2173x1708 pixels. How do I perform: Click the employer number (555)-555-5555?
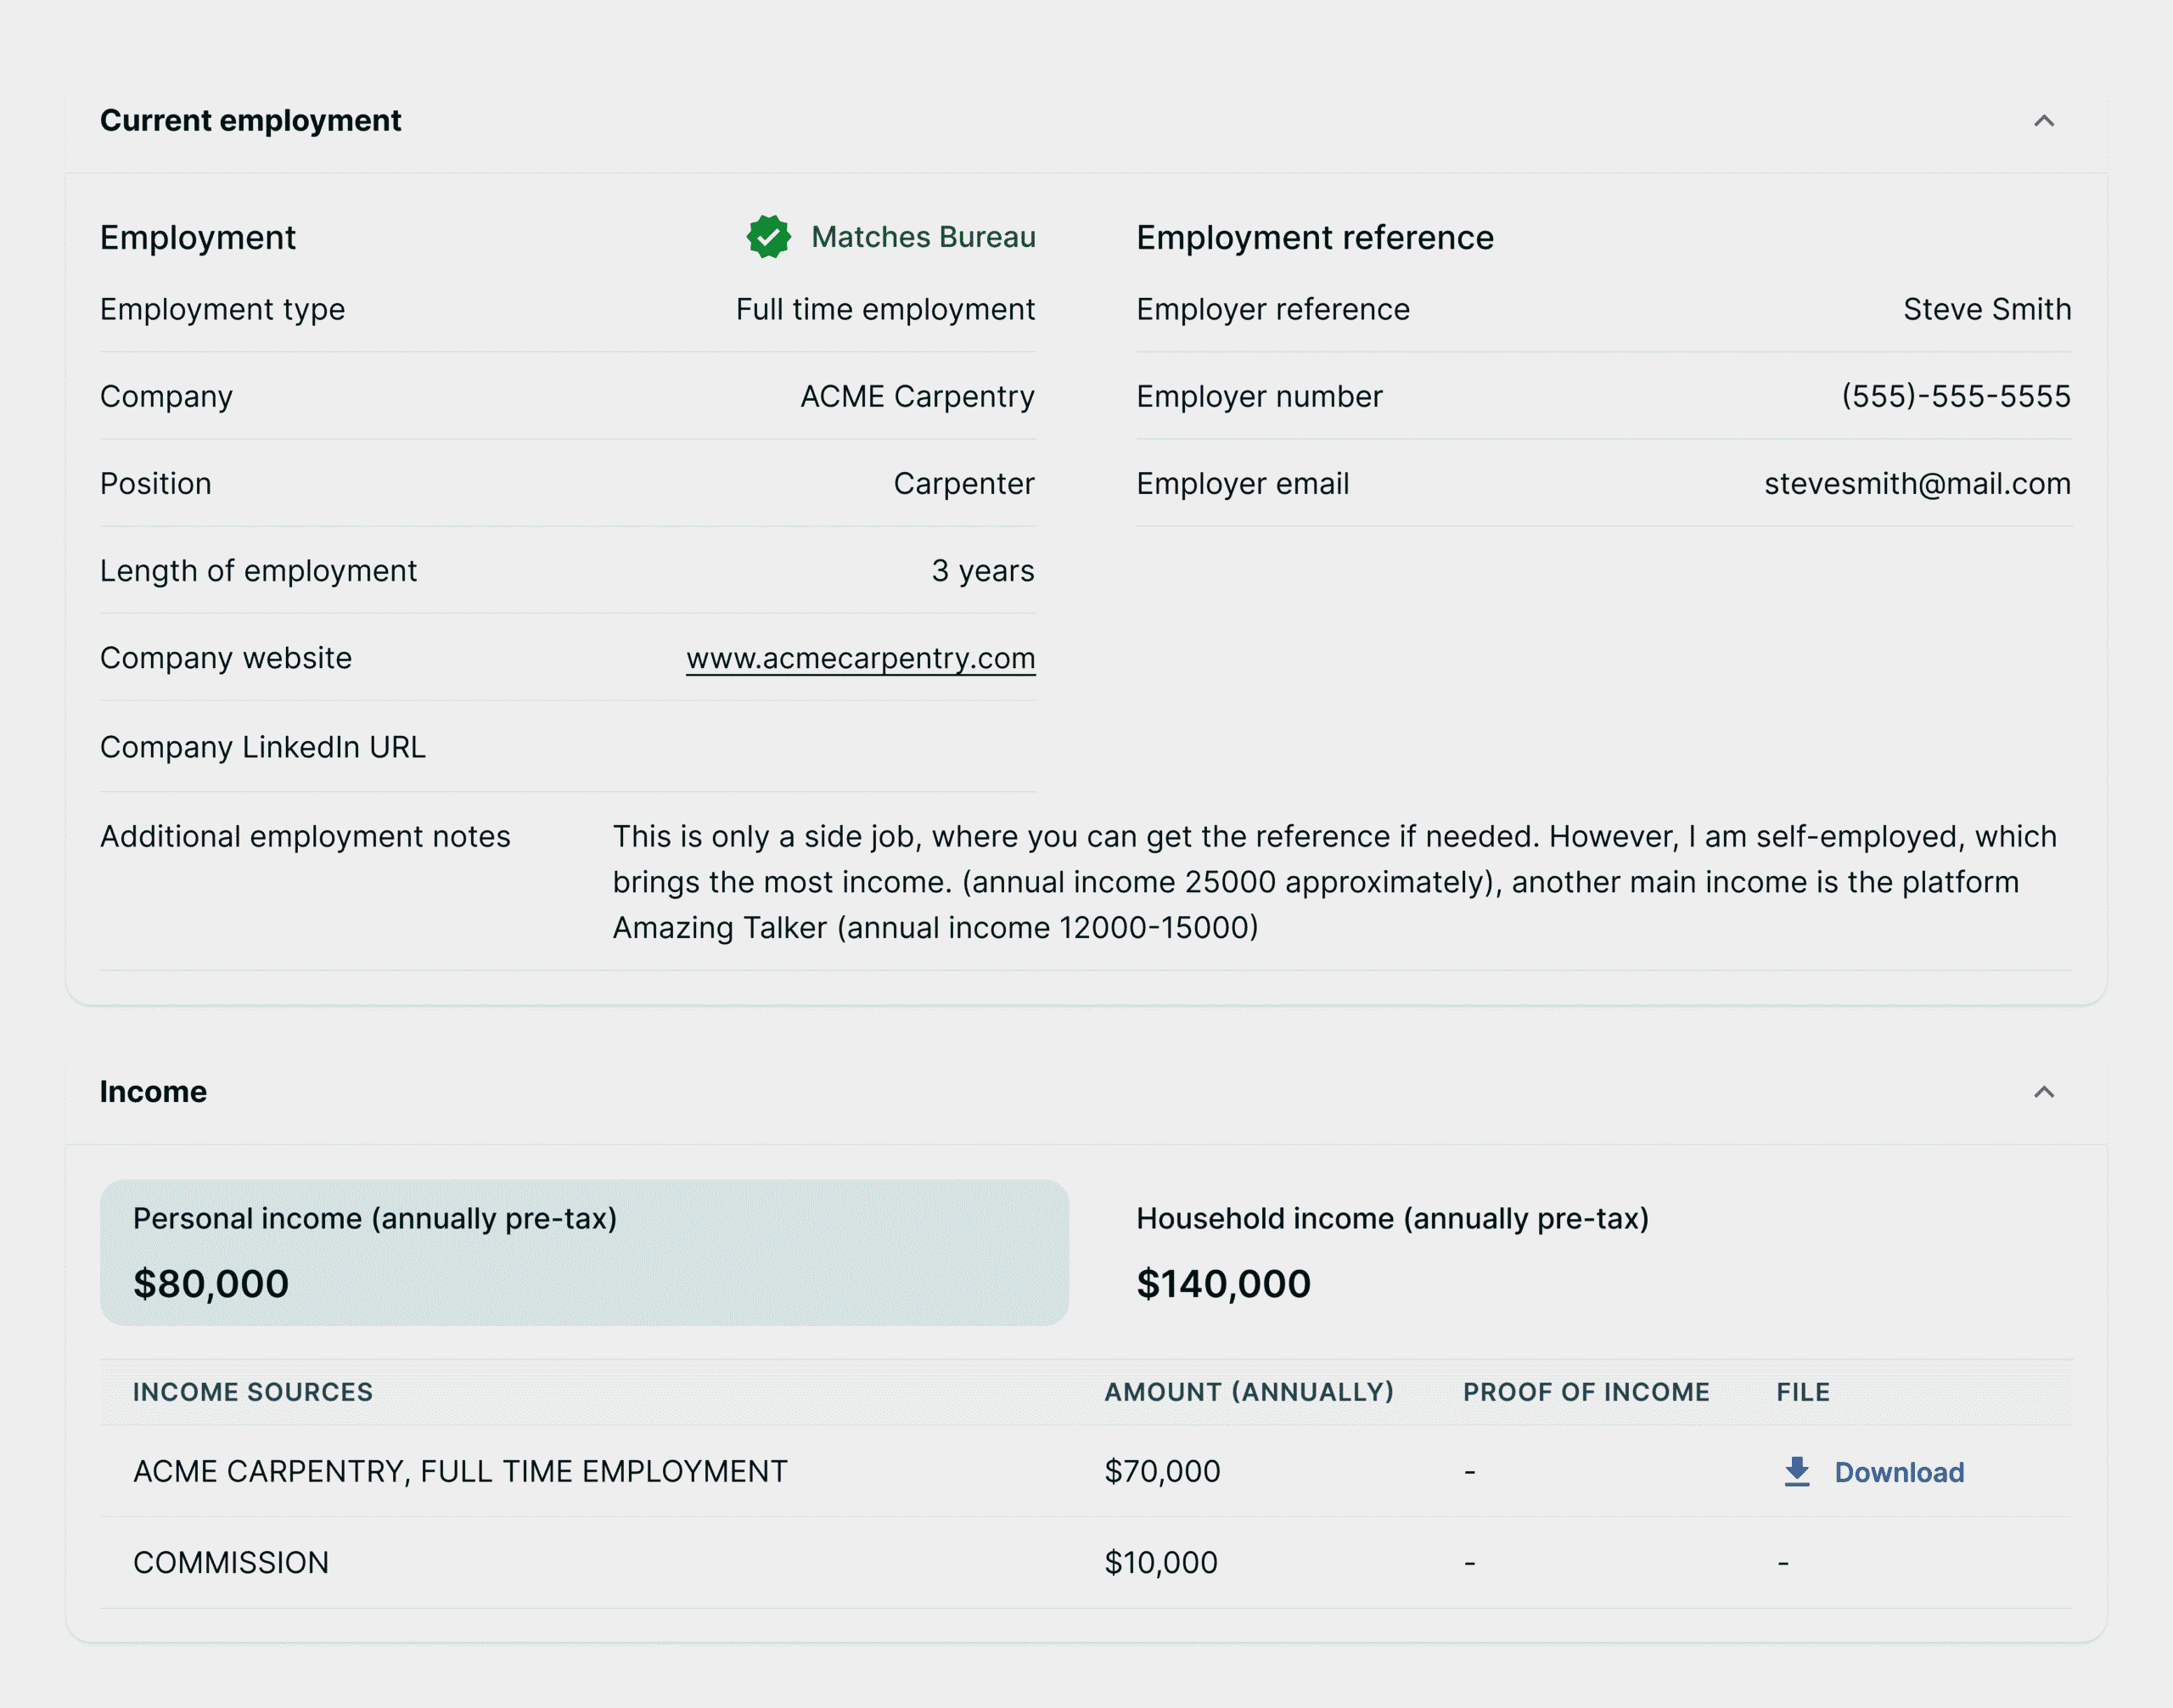click(1955, 397)
